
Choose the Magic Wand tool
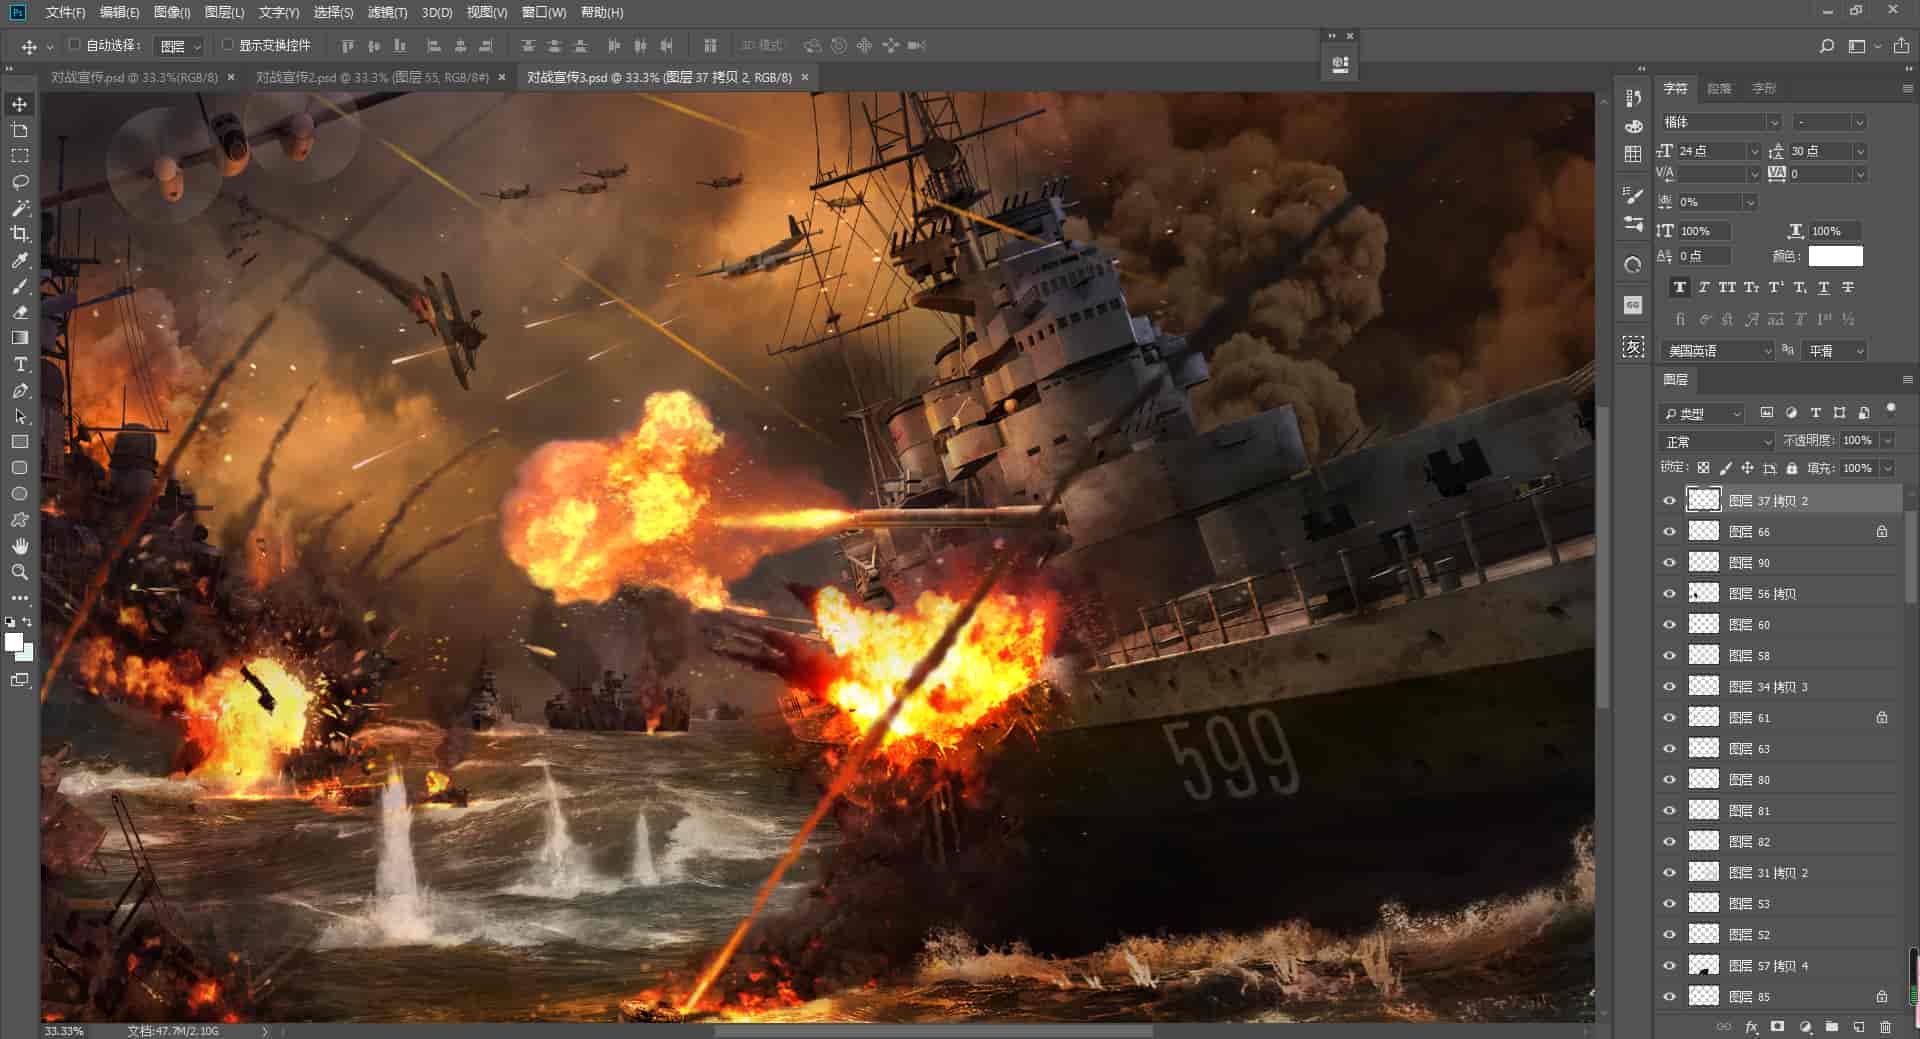[19, 208]
